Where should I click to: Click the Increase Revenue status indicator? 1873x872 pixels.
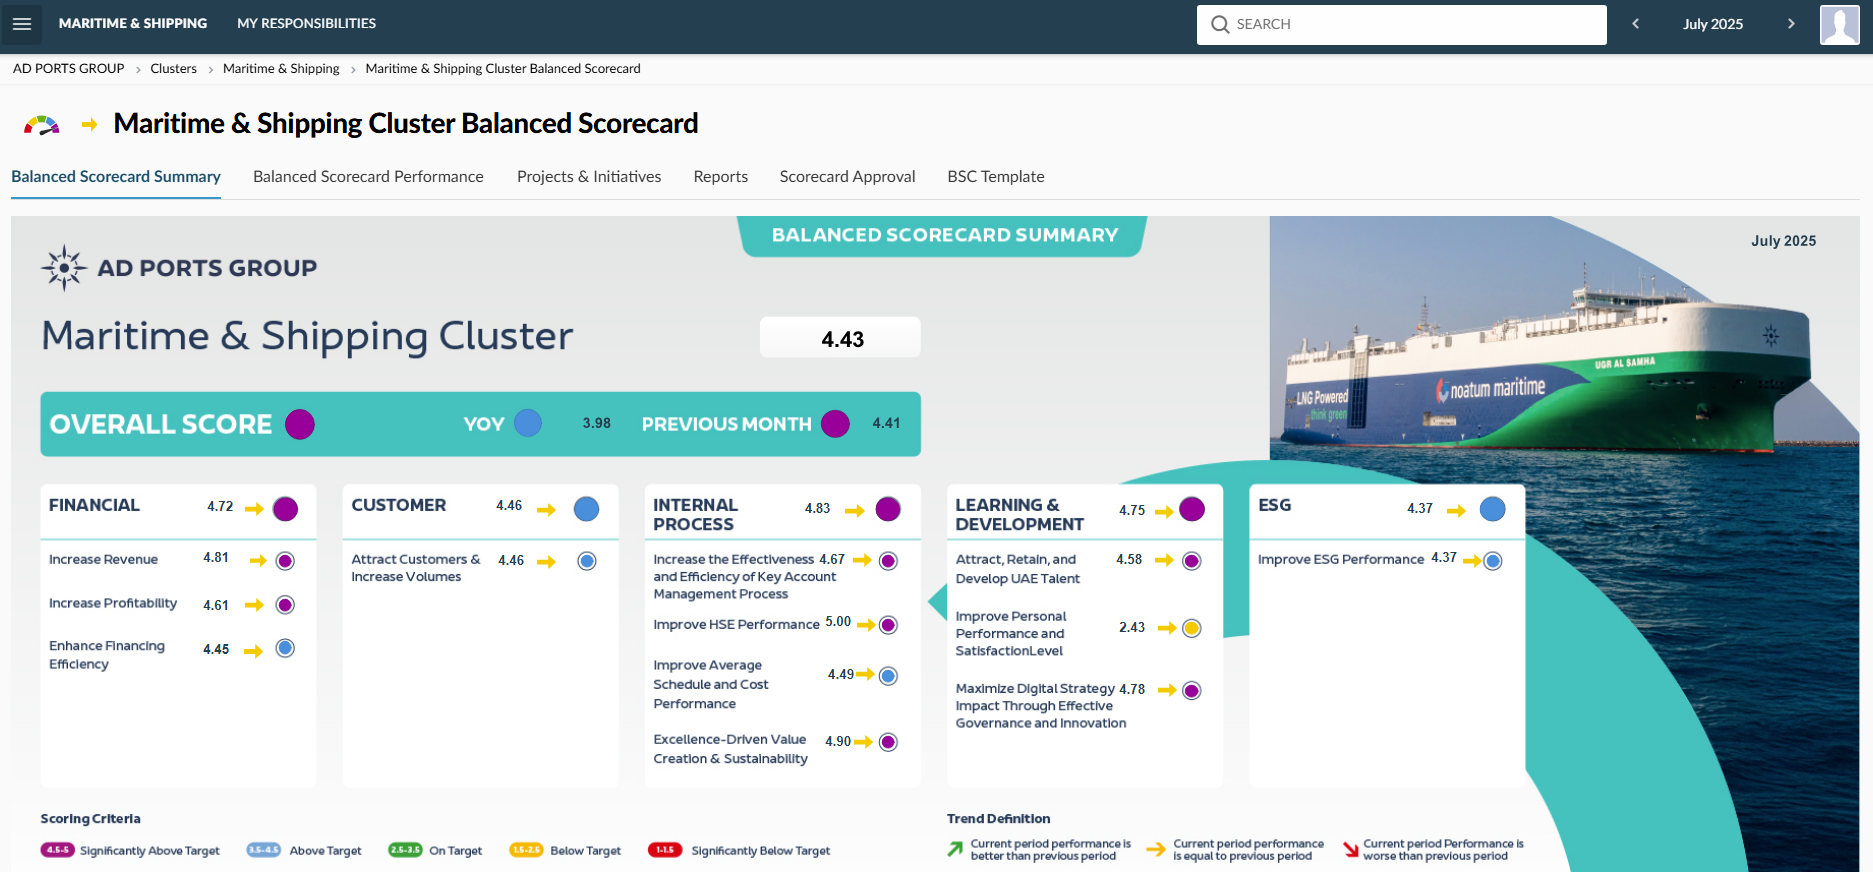tap(285, 561)
